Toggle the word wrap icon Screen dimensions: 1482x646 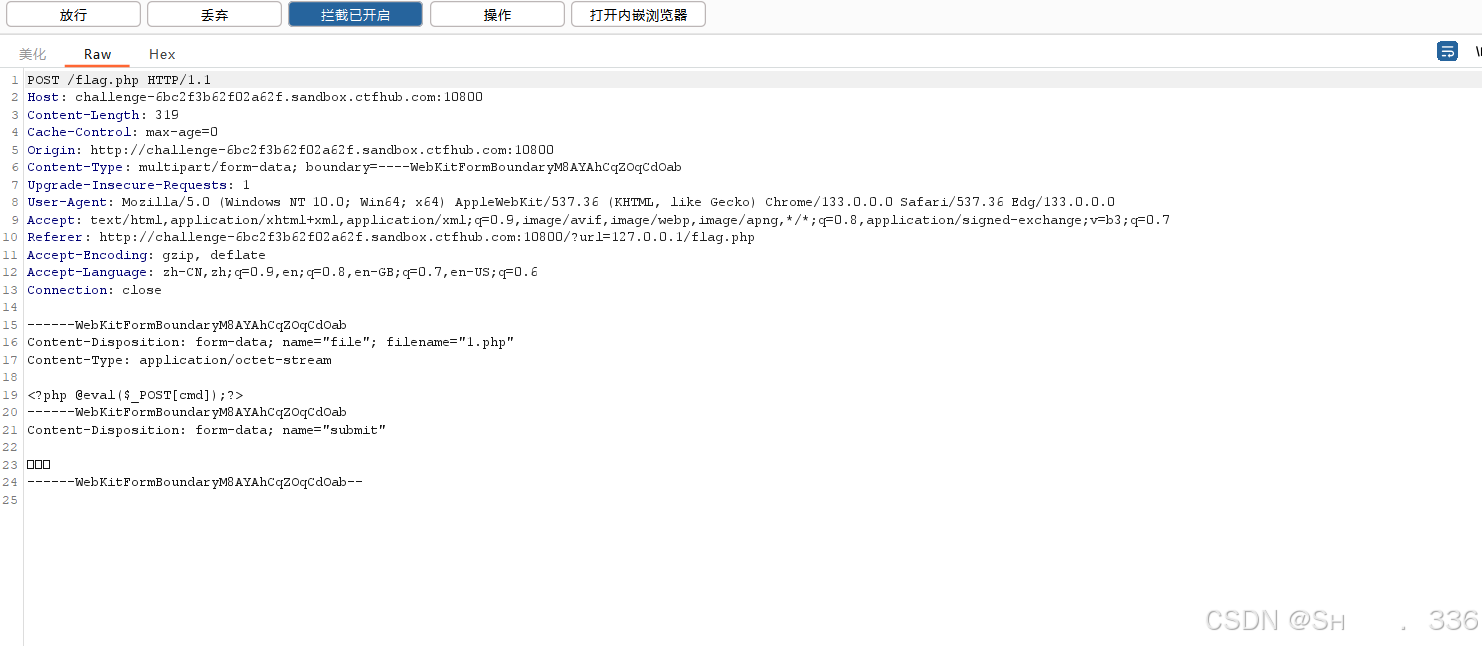pos(1447,52)
